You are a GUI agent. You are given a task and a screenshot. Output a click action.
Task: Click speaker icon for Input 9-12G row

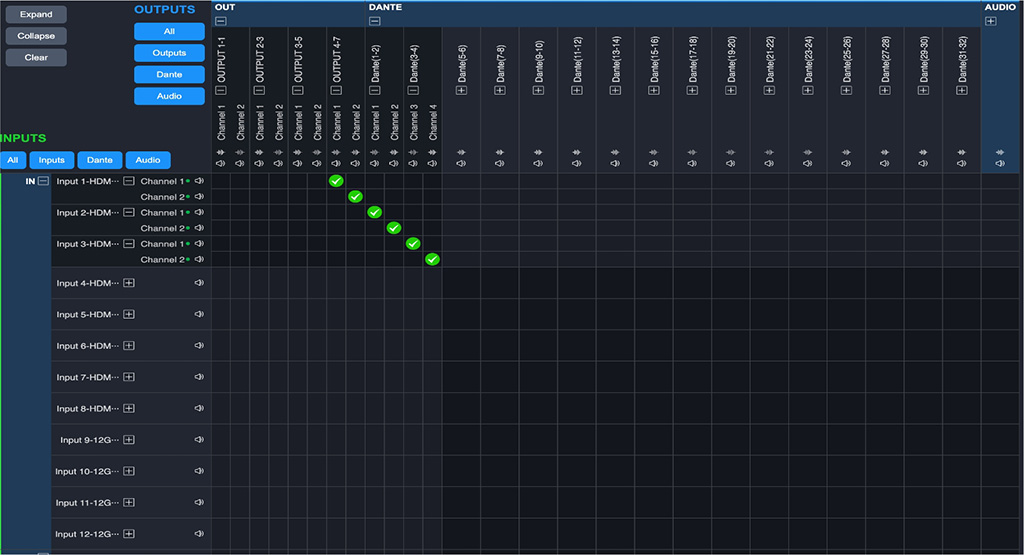pyautogui.click(x=199, y=440)
